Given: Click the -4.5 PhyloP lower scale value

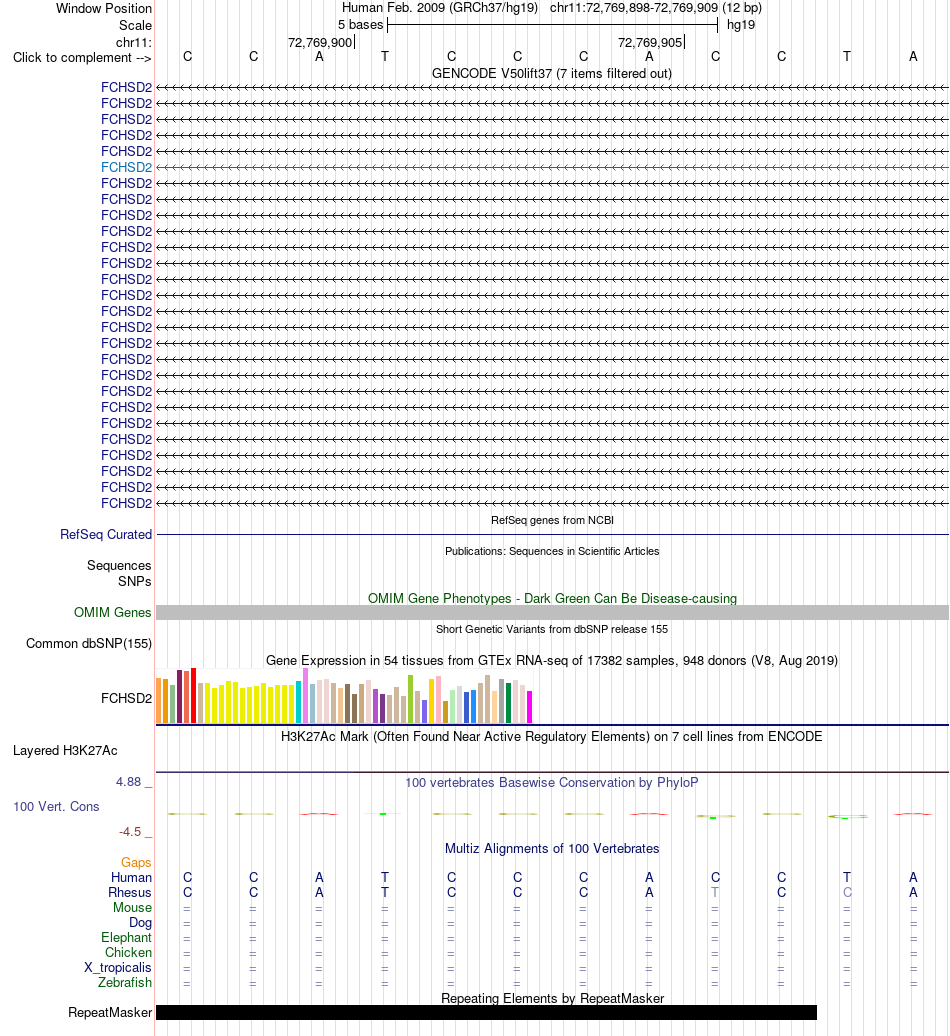Looking at the screenshot, I should coord(130,832).
